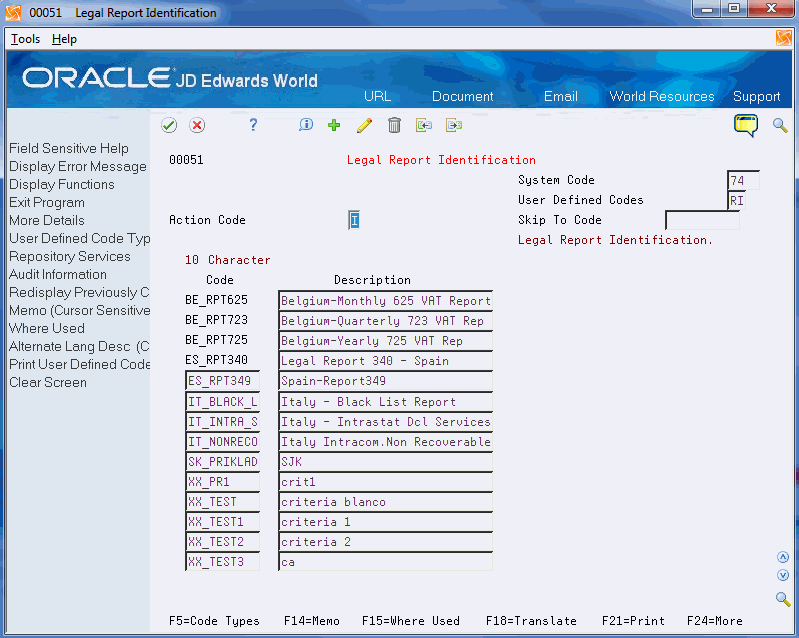Click the toolbar magnifying glass icon
Screen dimensions: 799x638
pyautogui.click(x=780, y=125)
